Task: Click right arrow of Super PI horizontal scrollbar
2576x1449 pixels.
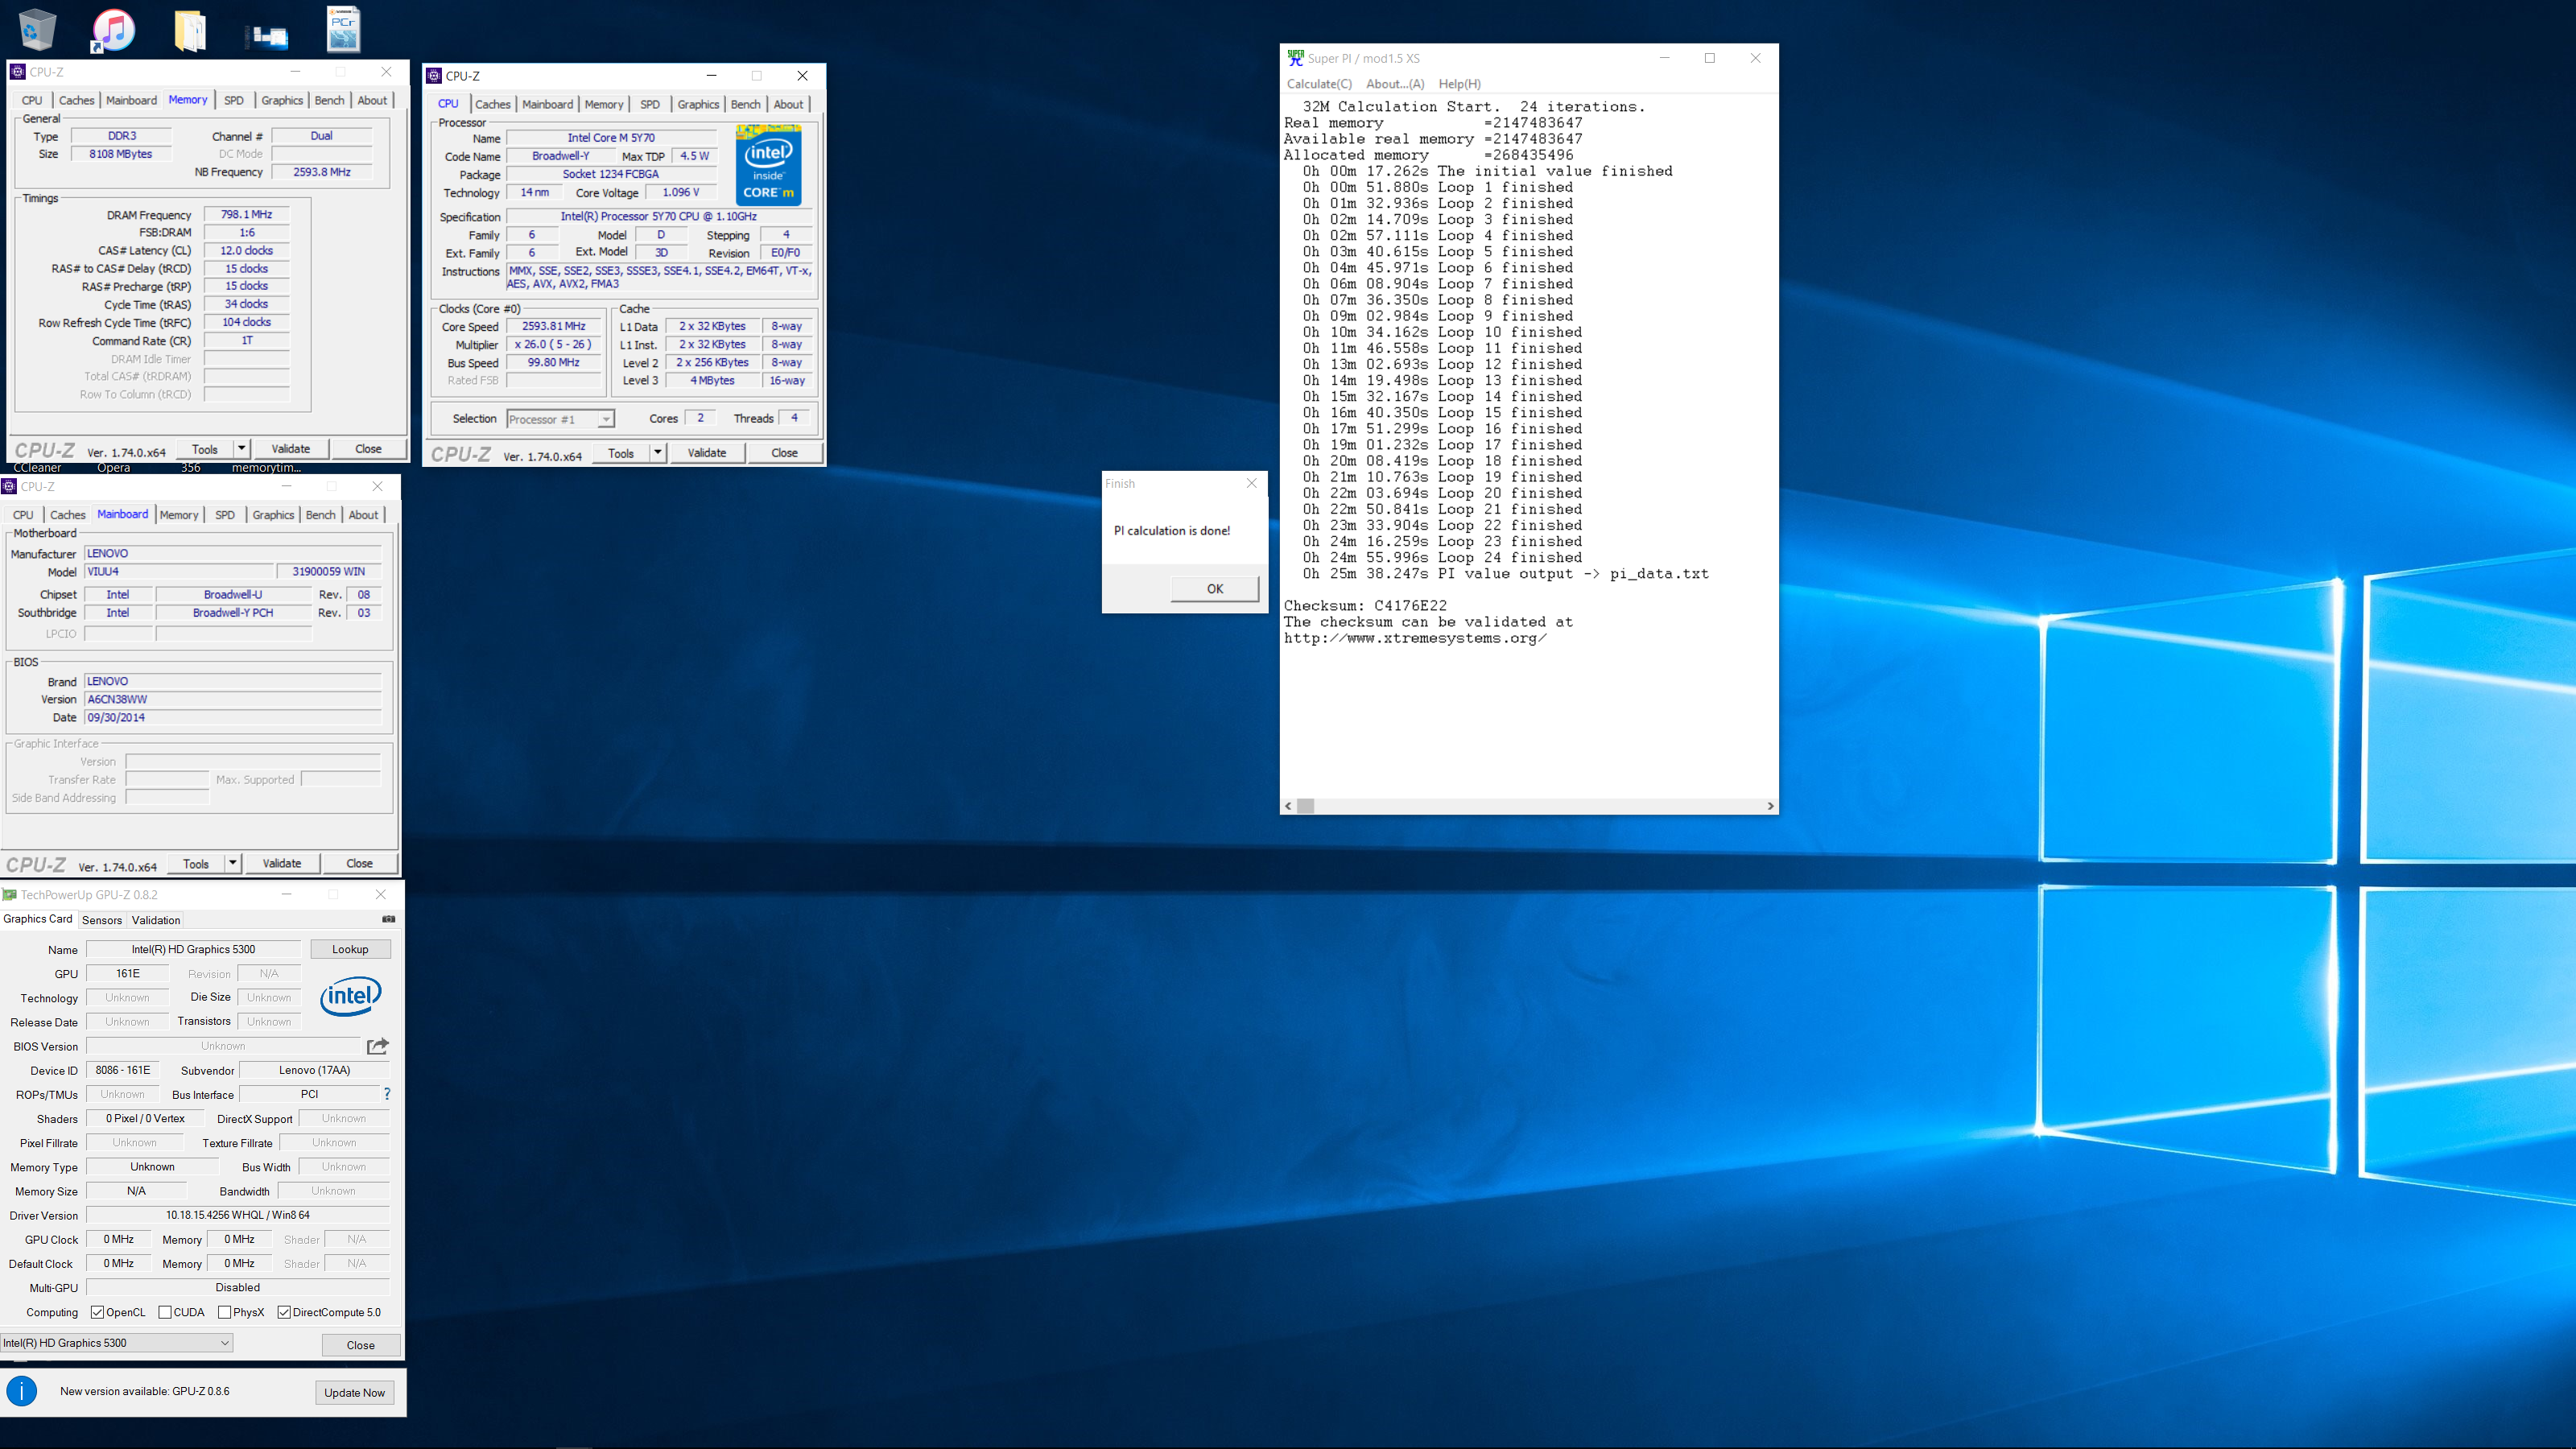Action: 1770,806
